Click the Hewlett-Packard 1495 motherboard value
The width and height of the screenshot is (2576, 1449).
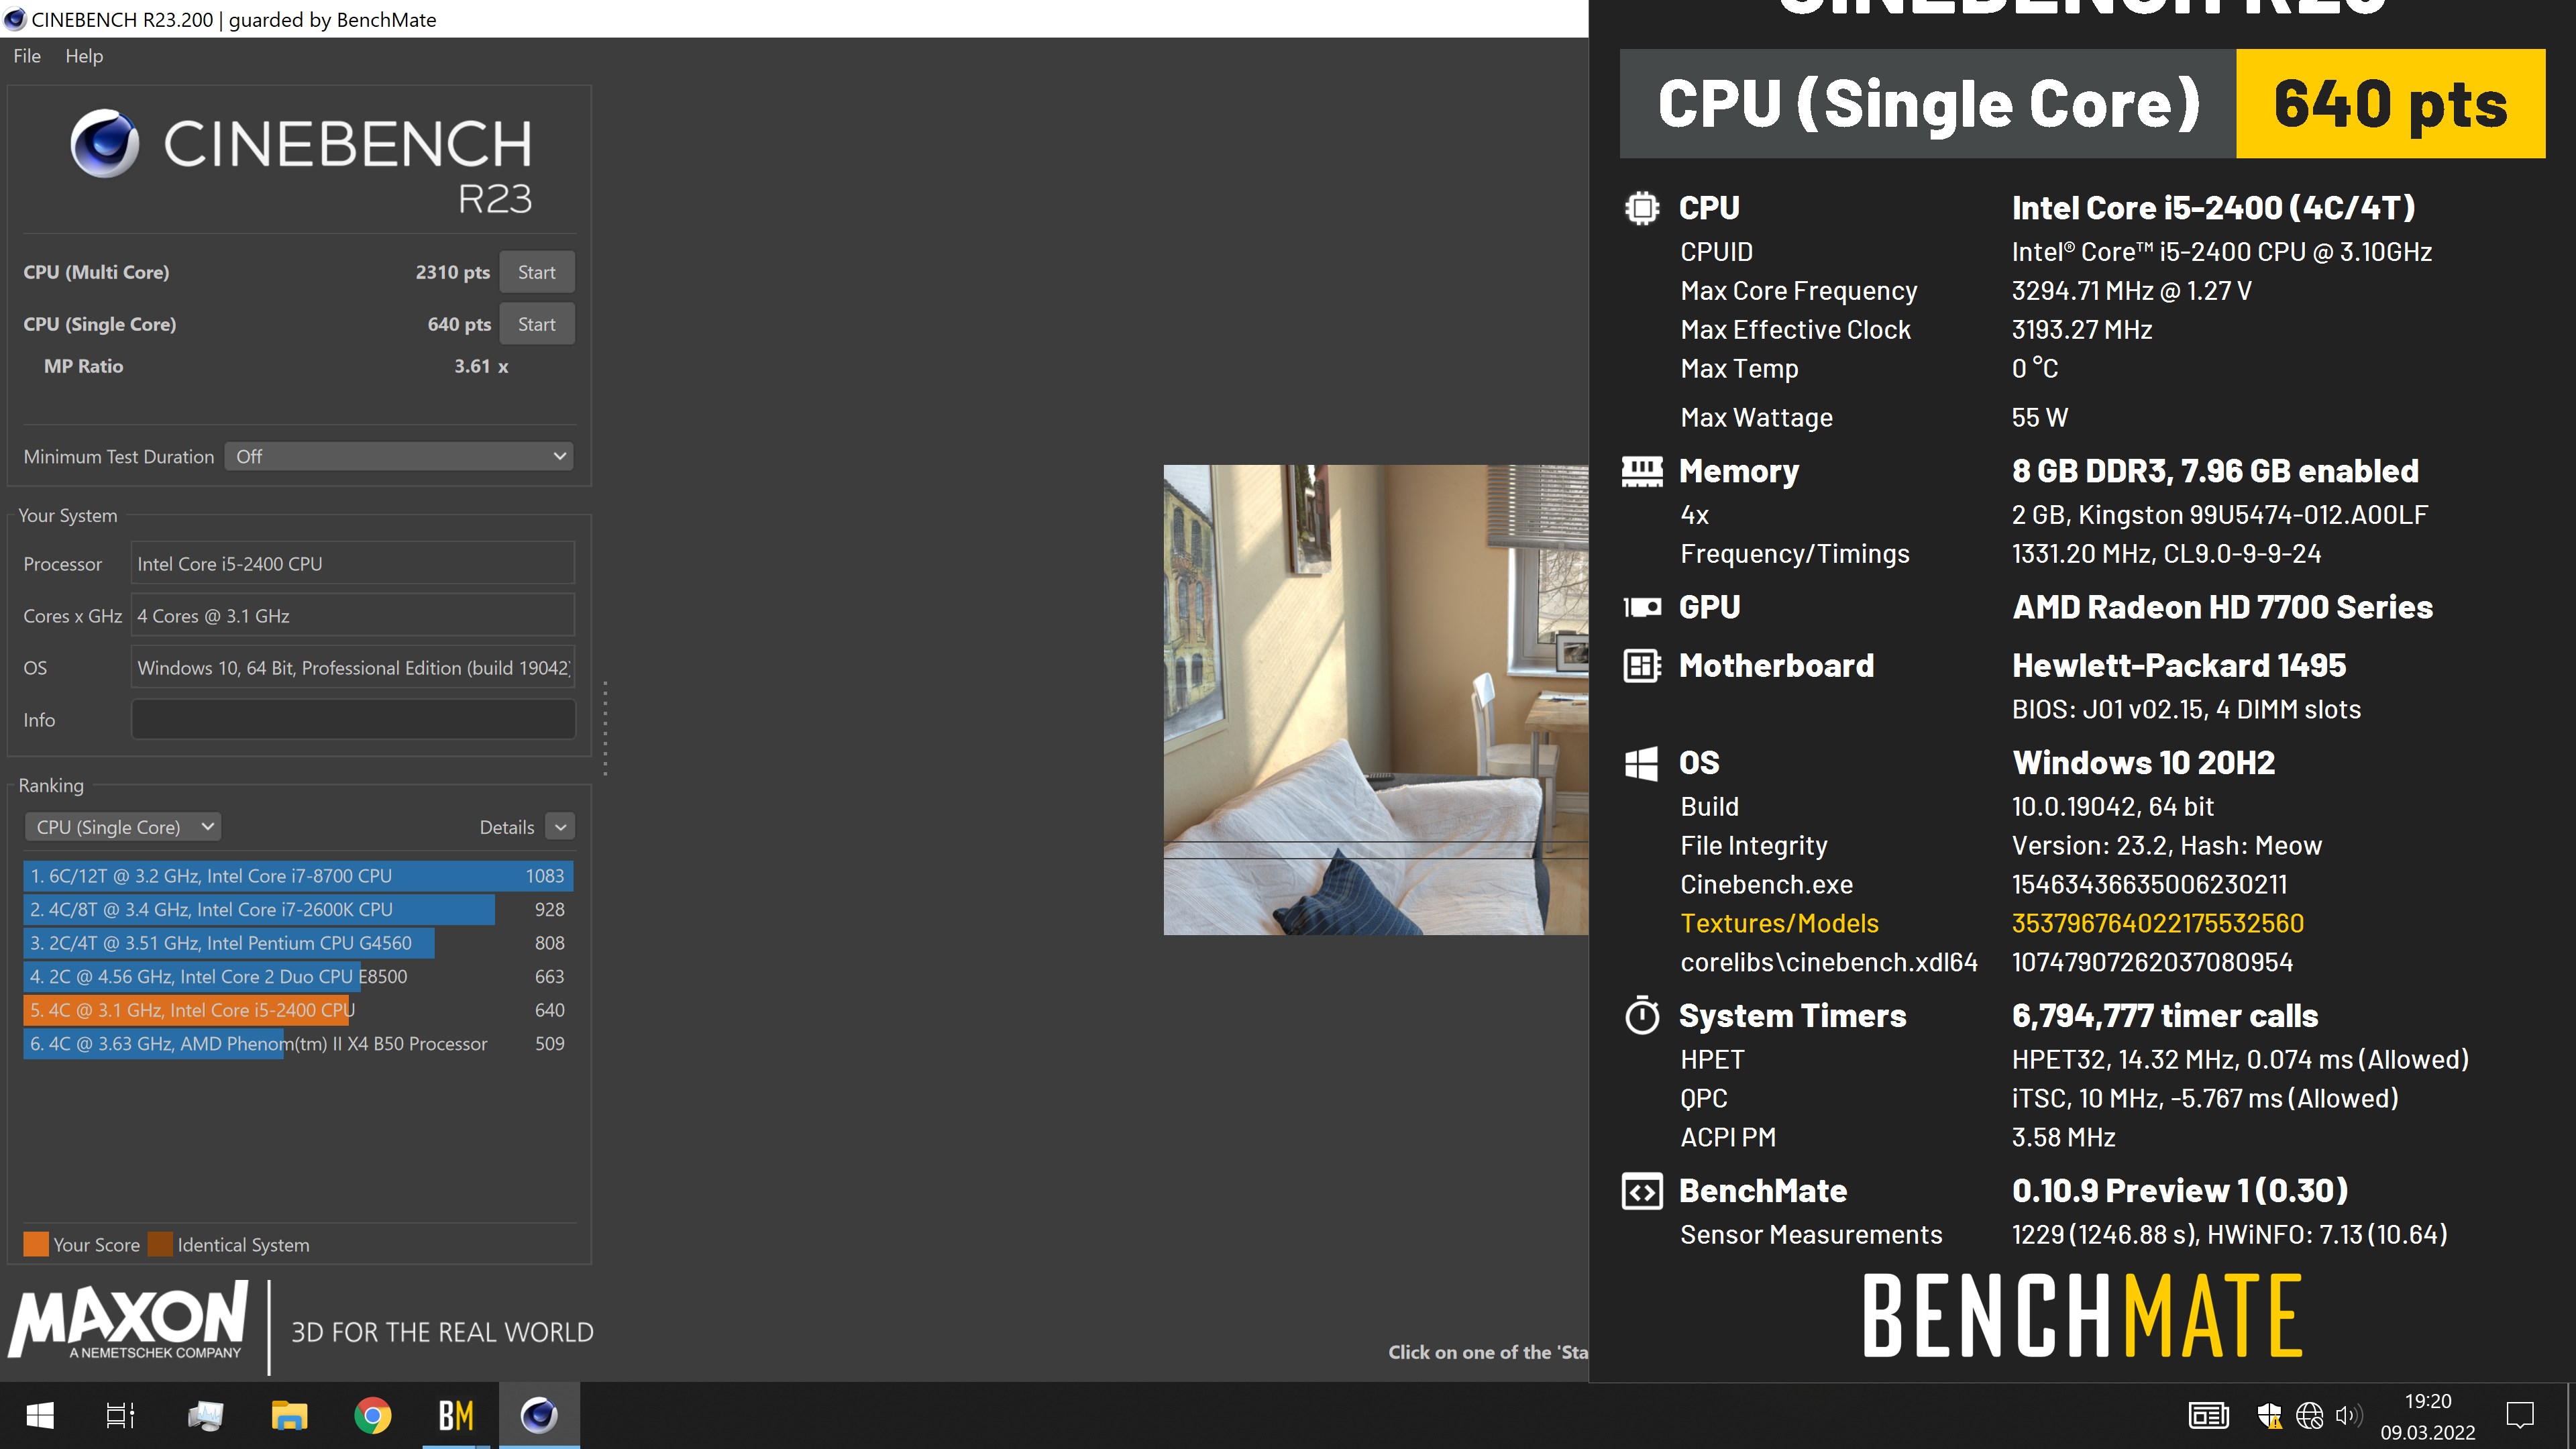pyautogui.click(x=2179, y=666)
